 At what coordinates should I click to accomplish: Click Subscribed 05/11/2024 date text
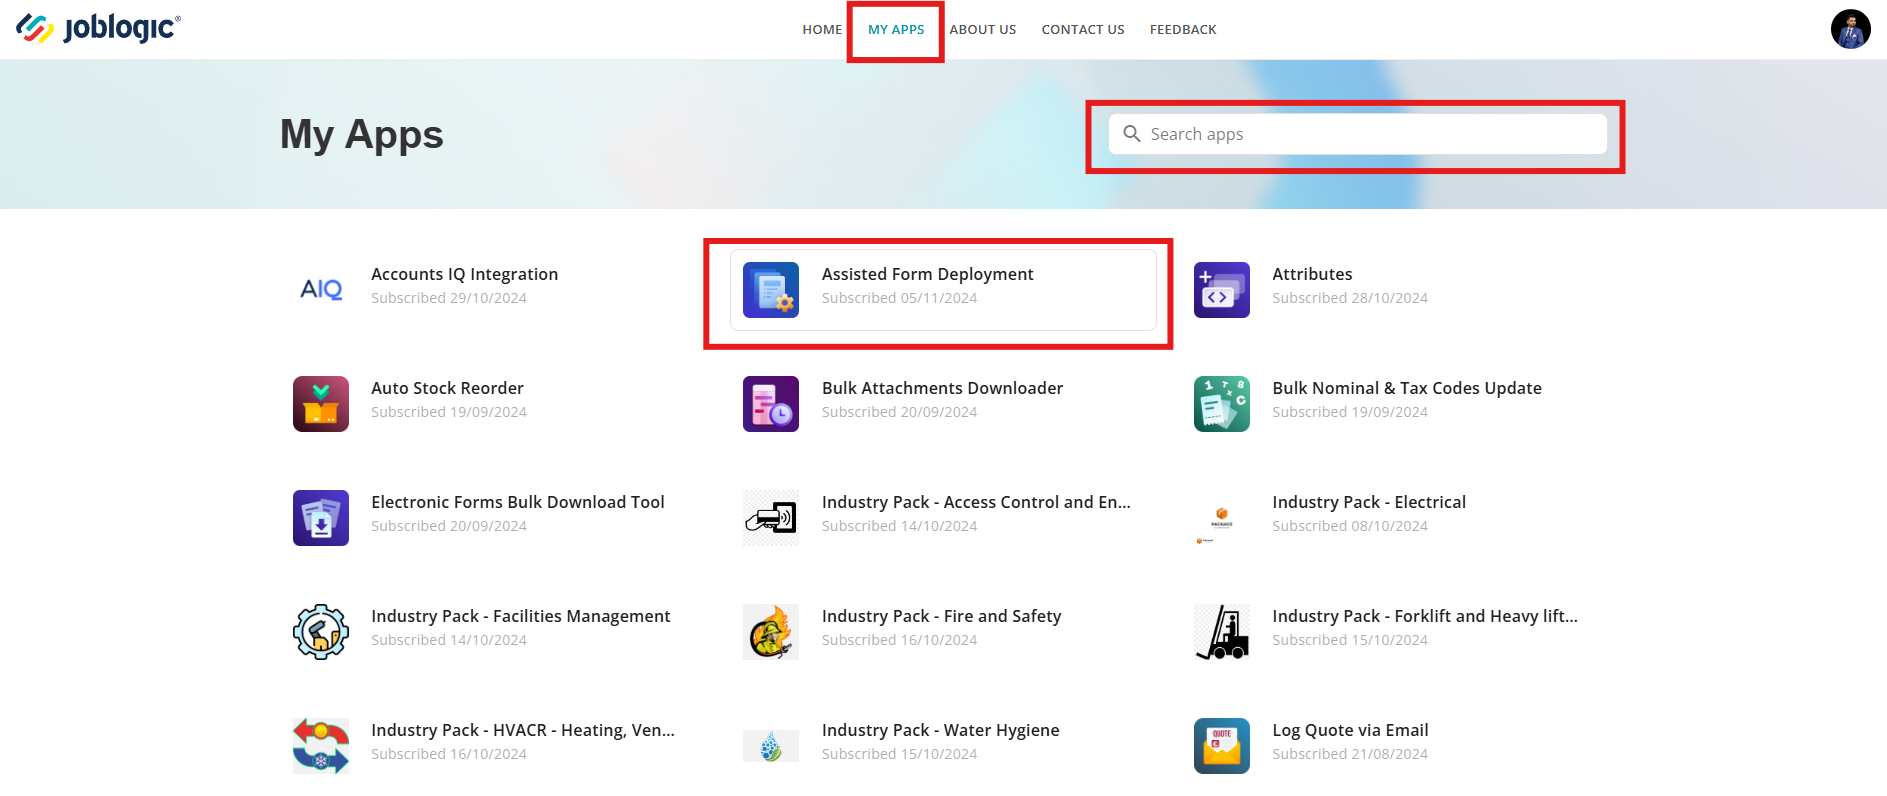899,298
